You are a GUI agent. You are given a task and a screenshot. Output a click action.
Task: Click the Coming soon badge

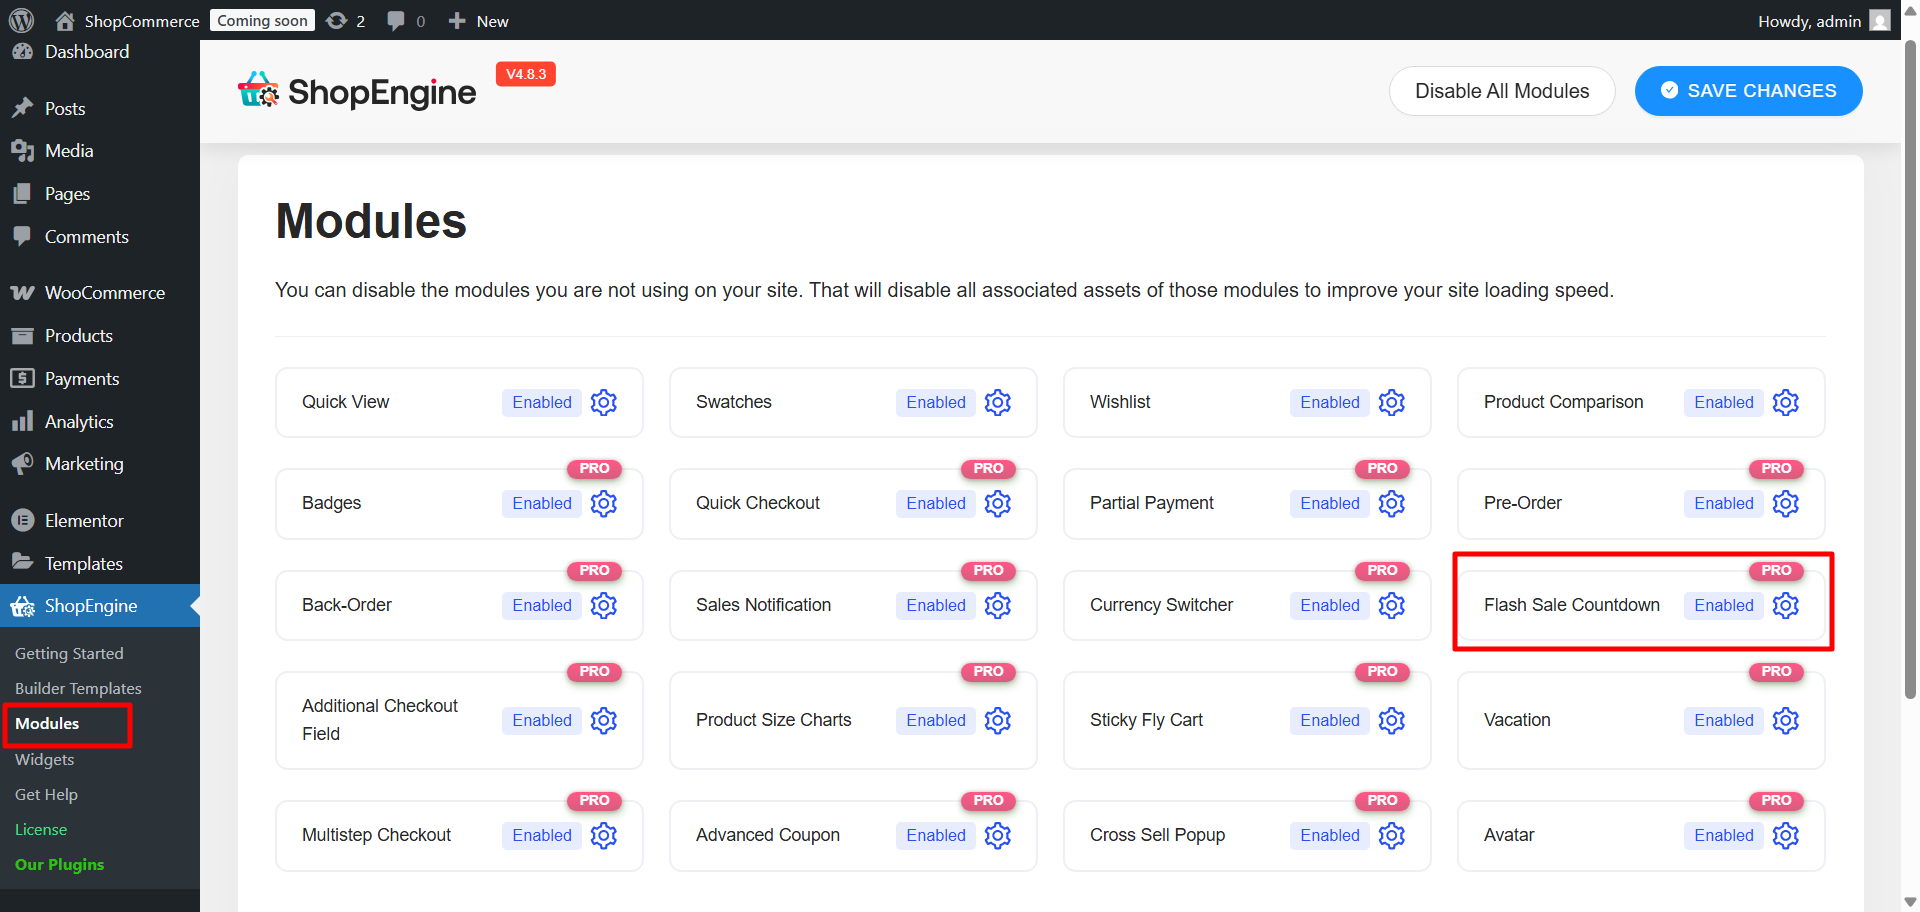(x=262, y=20)
